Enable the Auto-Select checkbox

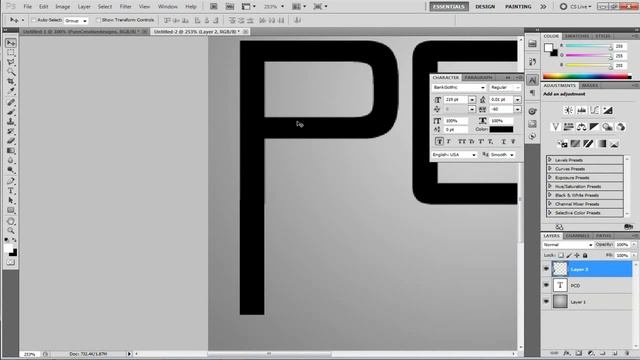[34, 20]
